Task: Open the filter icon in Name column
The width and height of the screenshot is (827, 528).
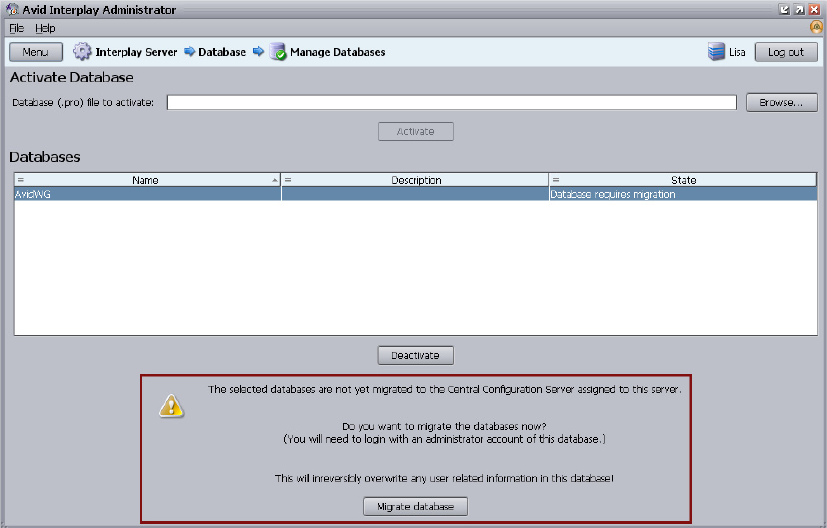Action: click(21, 180)
